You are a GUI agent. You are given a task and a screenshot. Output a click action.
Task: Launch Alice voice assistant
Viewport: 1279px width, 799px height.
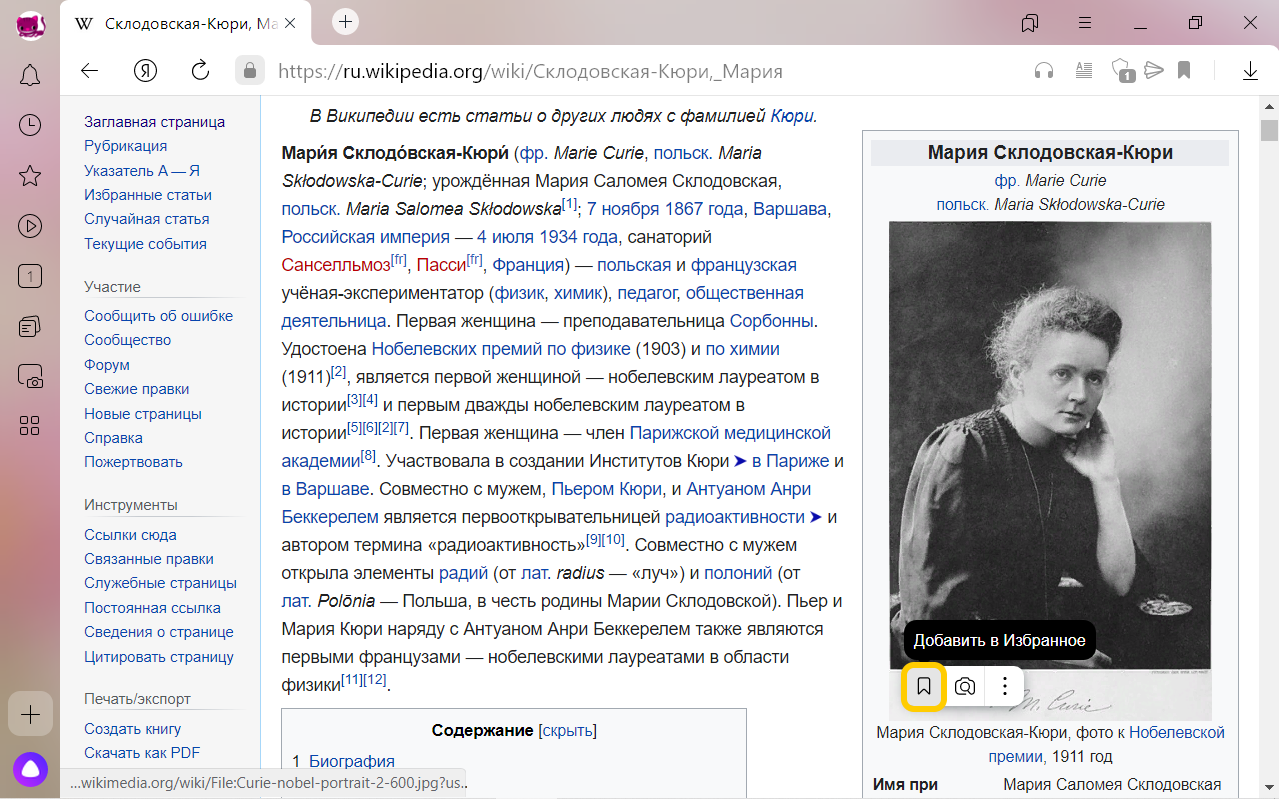pos(30,768)
